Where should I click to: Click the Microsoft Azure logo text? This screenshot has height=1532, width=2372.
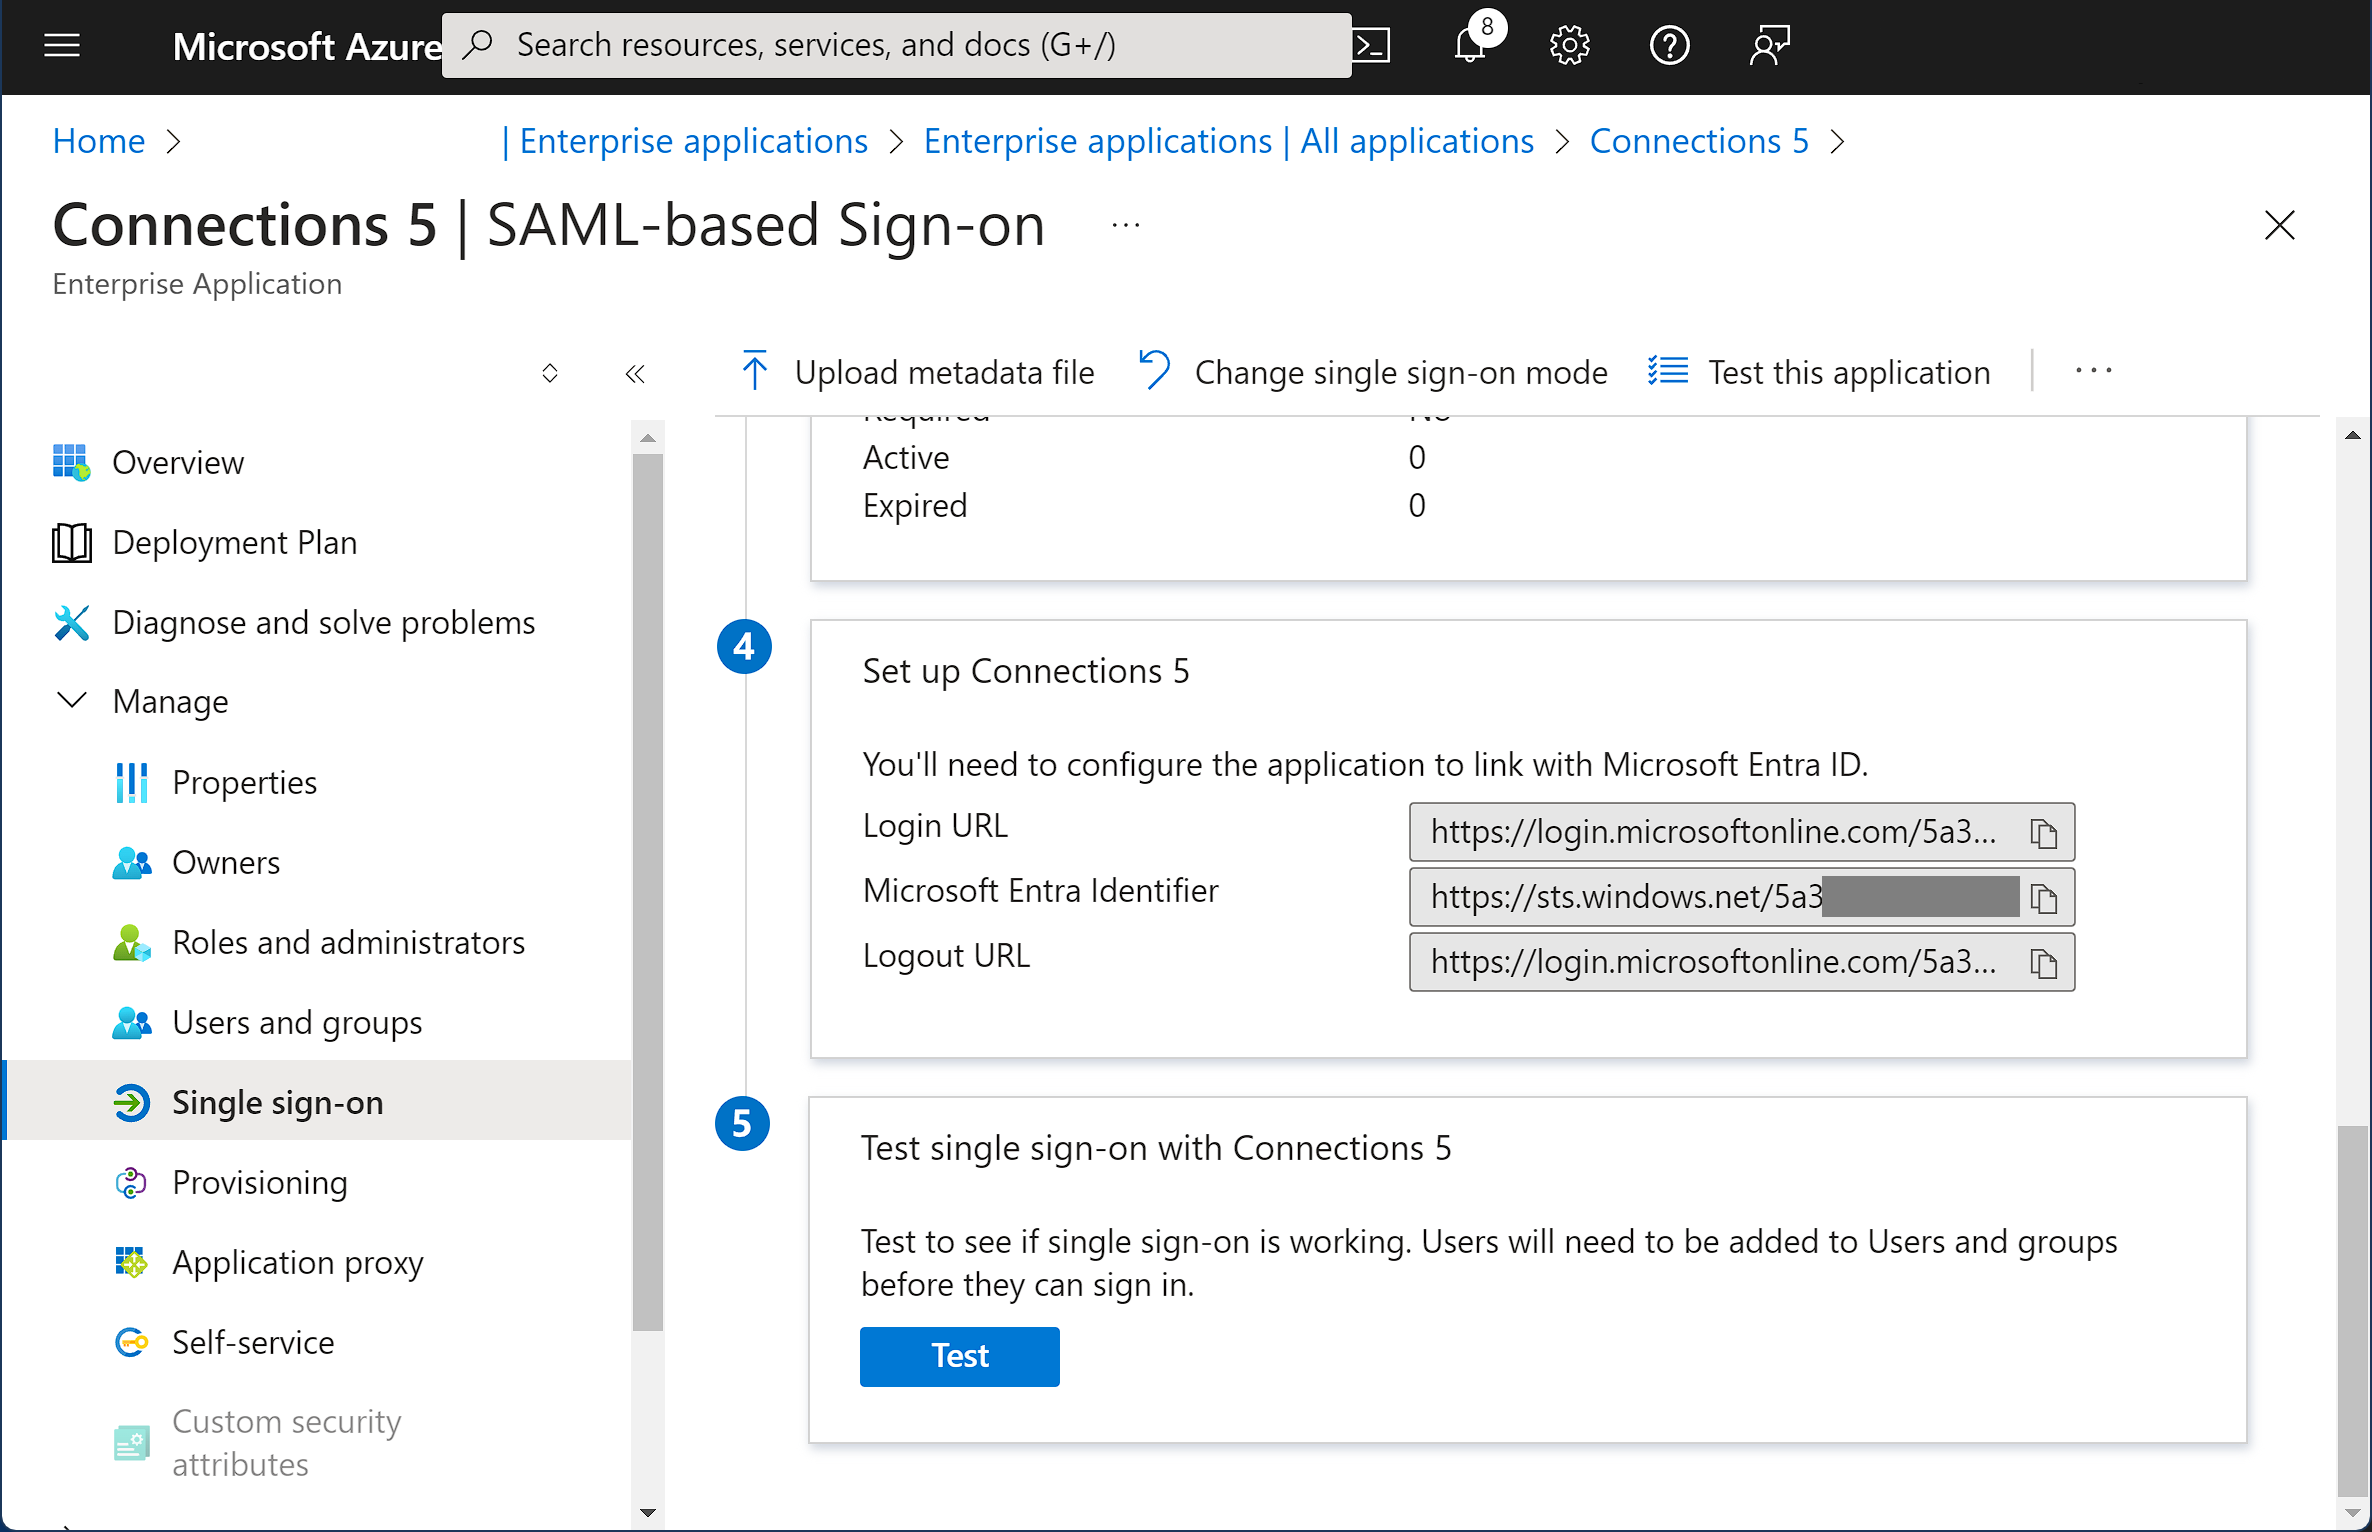[x=307, y=46]
